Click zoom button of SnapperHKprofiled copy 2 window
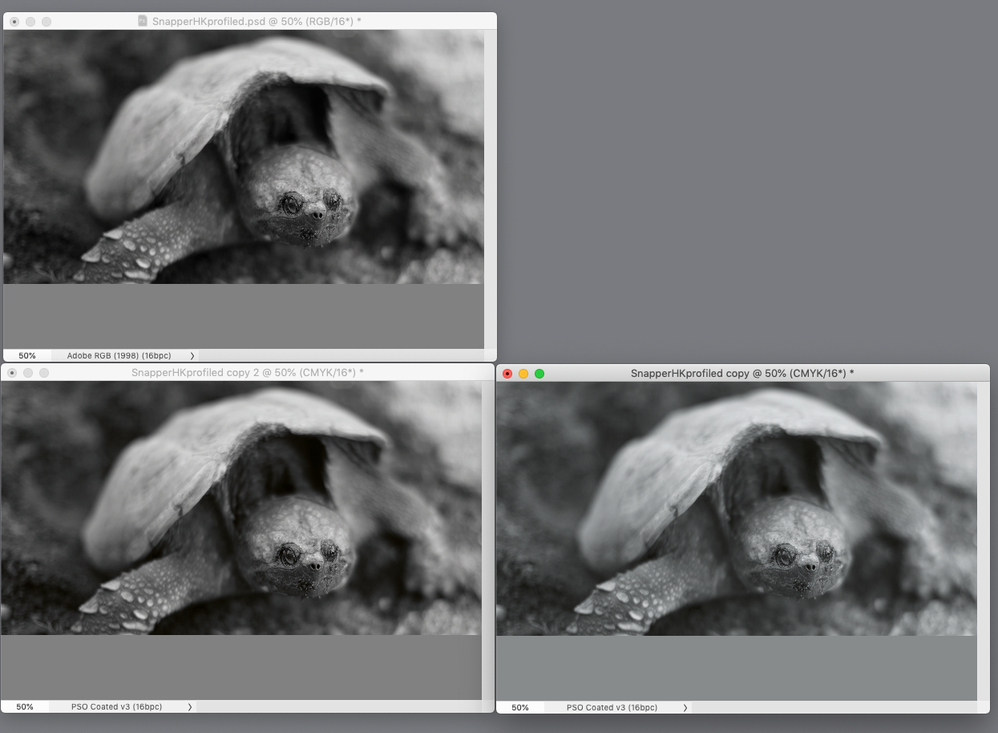The width and height of the screenshot is (998, 733). 46,373
